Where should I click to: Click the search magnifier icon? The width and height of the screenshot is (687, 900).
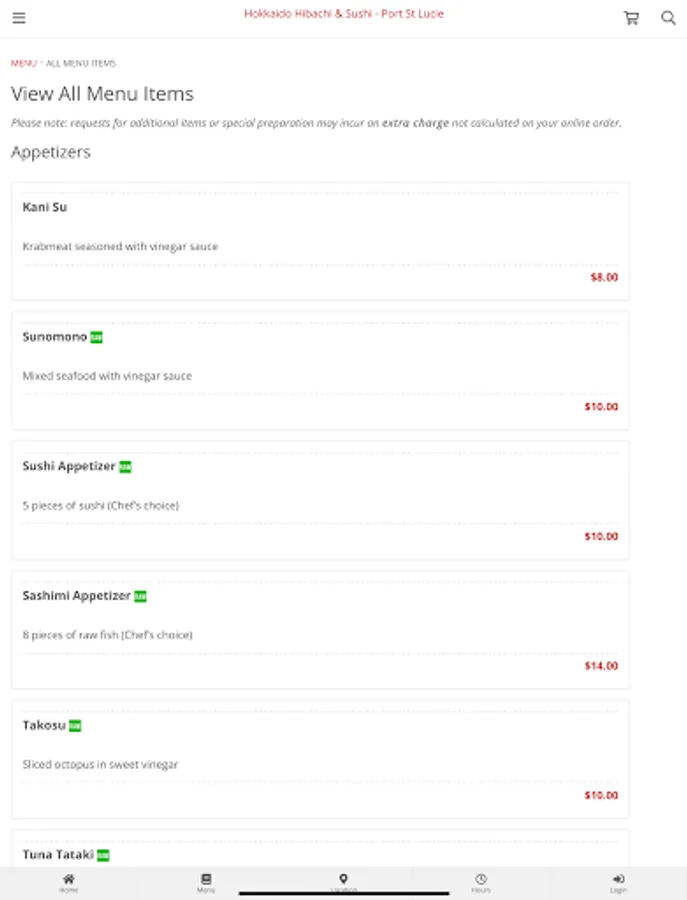point(668,18)
